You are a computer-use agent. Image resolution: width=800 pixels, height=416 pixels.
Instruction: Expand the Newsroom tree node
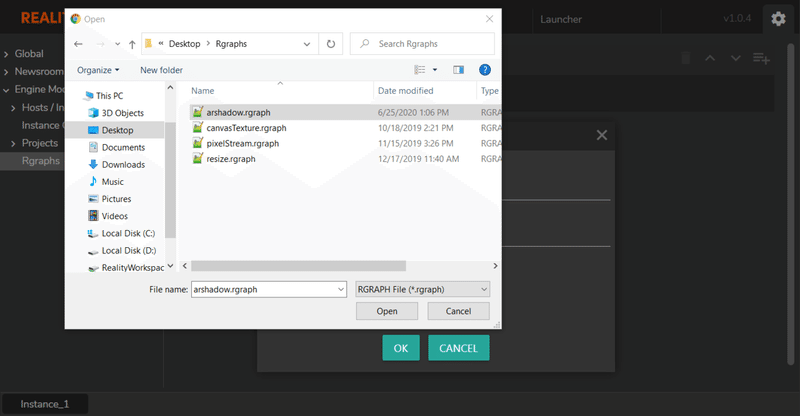click(x=6, y=72)
